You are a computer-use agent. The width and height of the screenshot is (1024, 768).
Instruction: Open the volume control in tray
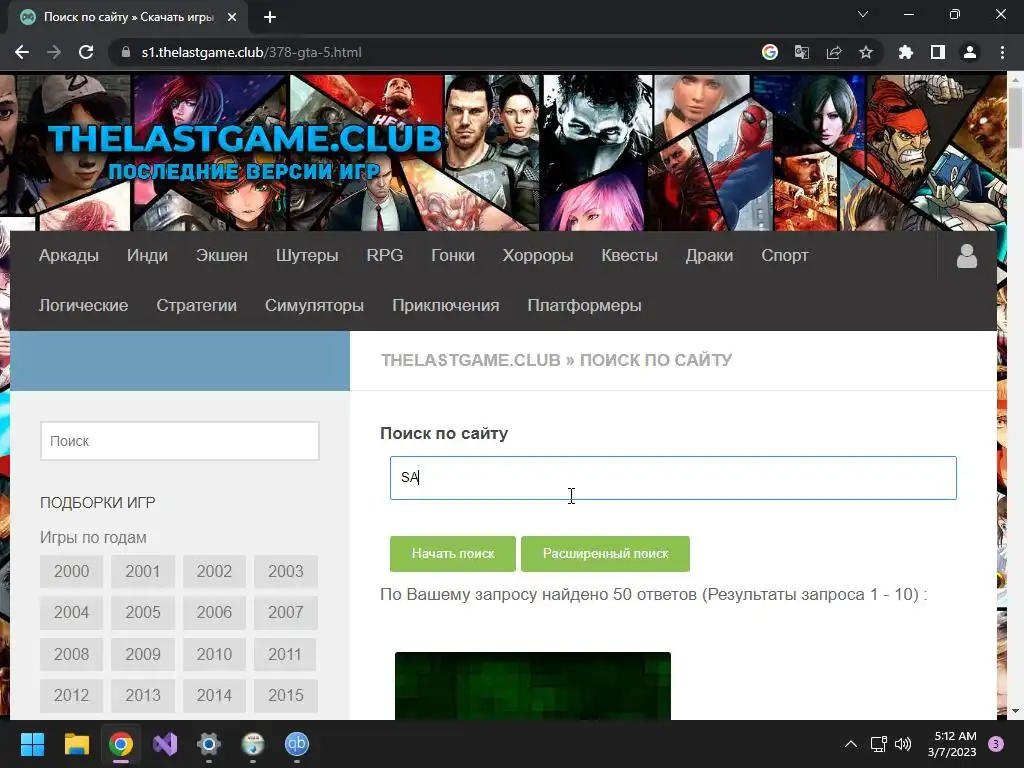click(903, 744)
